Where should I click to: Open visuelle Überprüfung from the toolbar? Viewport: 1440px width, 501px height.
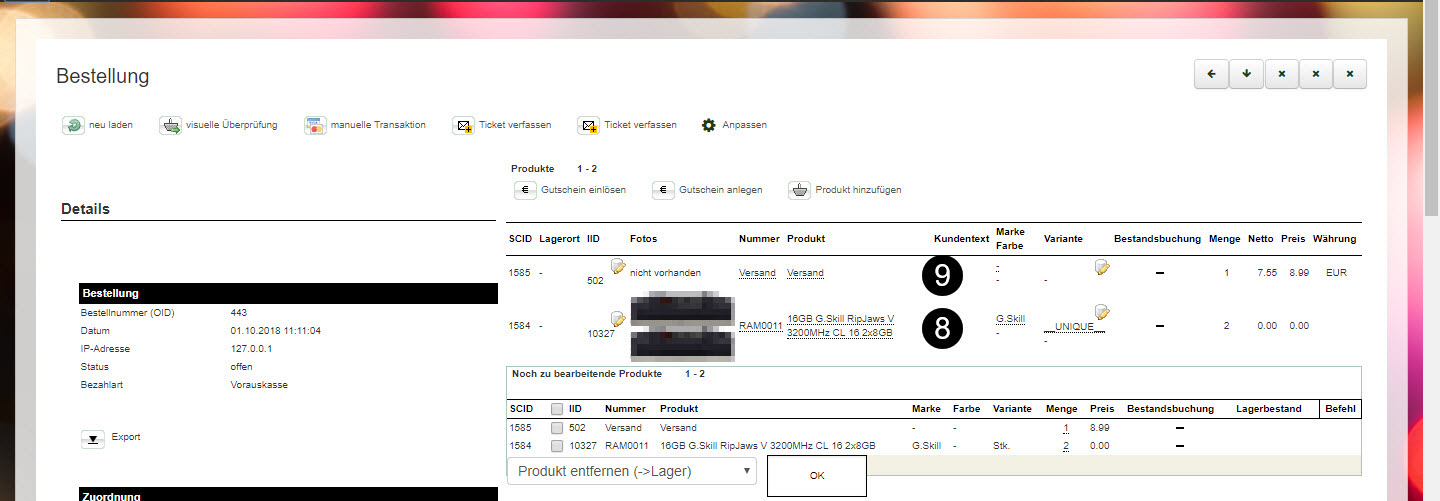[x=170, y=126]
